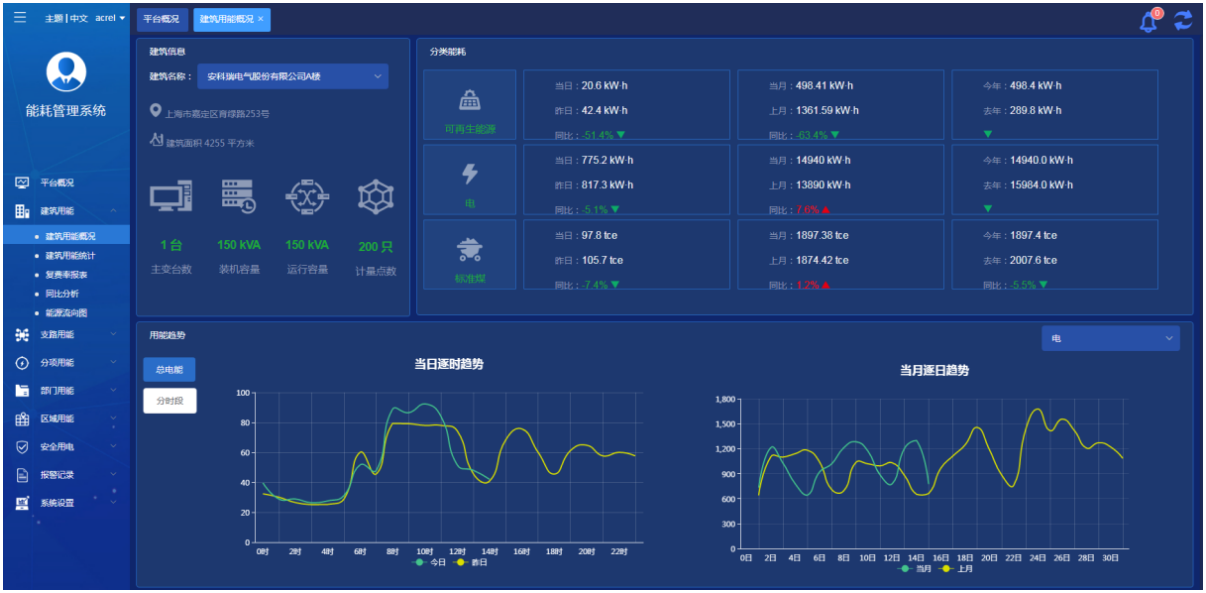1206x593 pixels.
Task: Click the 可再生能源 renewable energy icon
Action: pyautogui.click(x=470, y=100)
